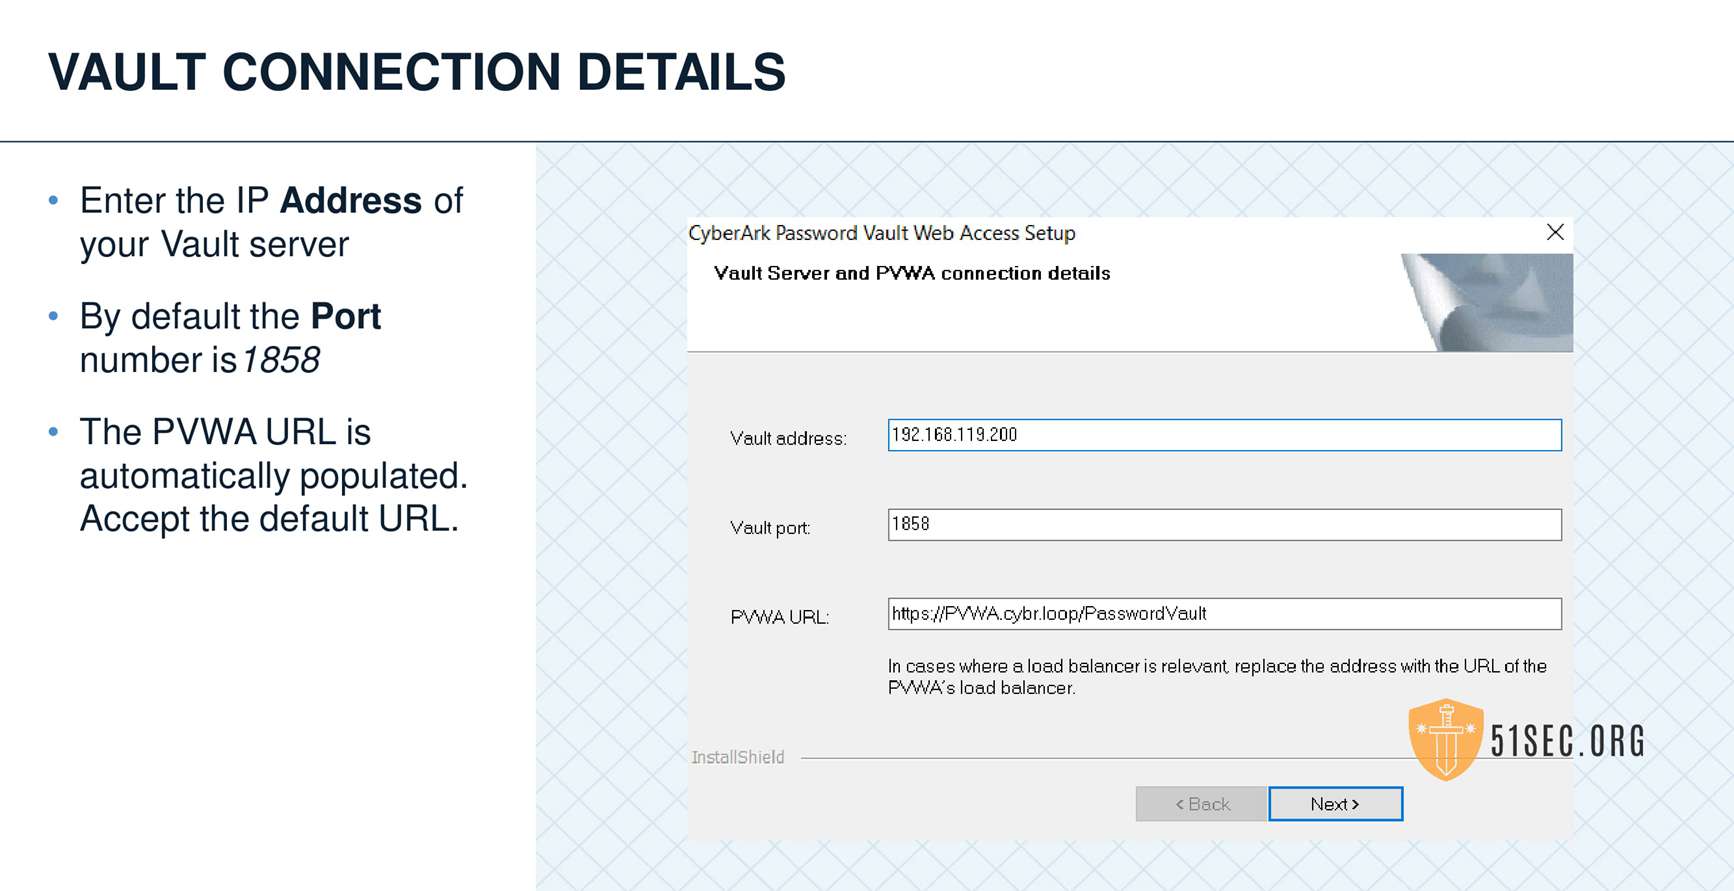Click the 'Vault address:' label
Image resolution: width=1734 pixels, height=891 pixels.
[x=788, y=438]
